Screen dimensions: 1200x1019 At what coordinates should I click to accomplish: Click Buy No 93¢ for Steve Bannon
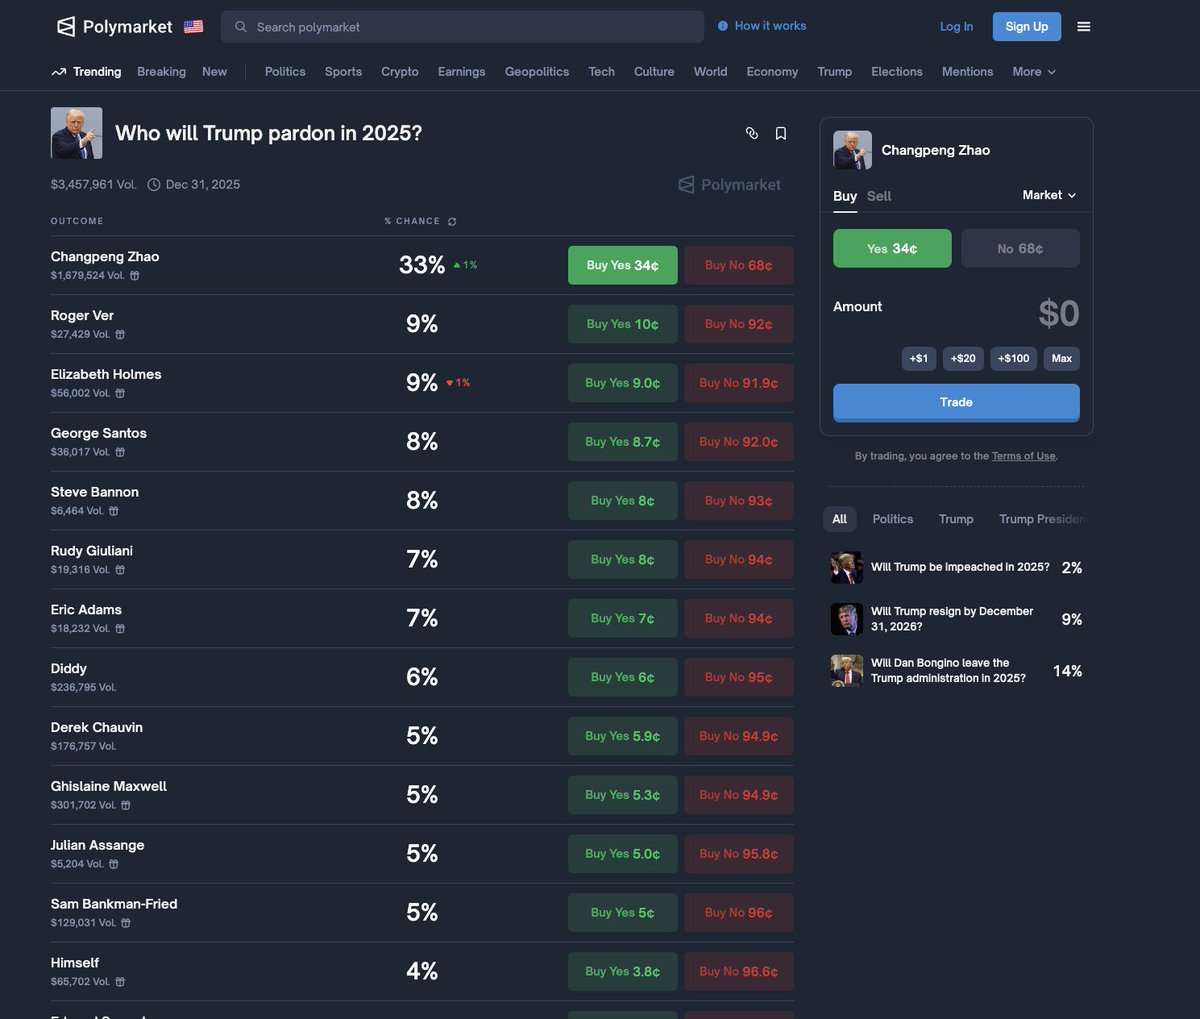point(739,500)
